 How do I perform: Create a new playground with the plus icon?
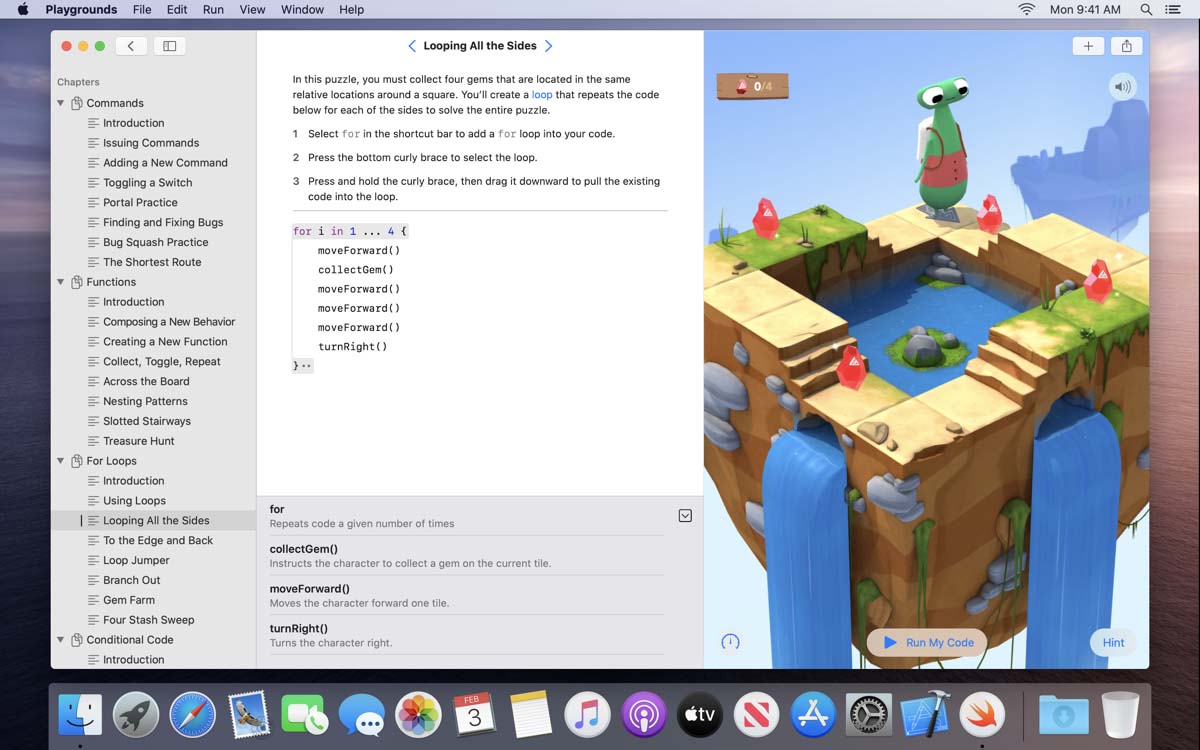pyautogui.click(x=1088, y=45)
